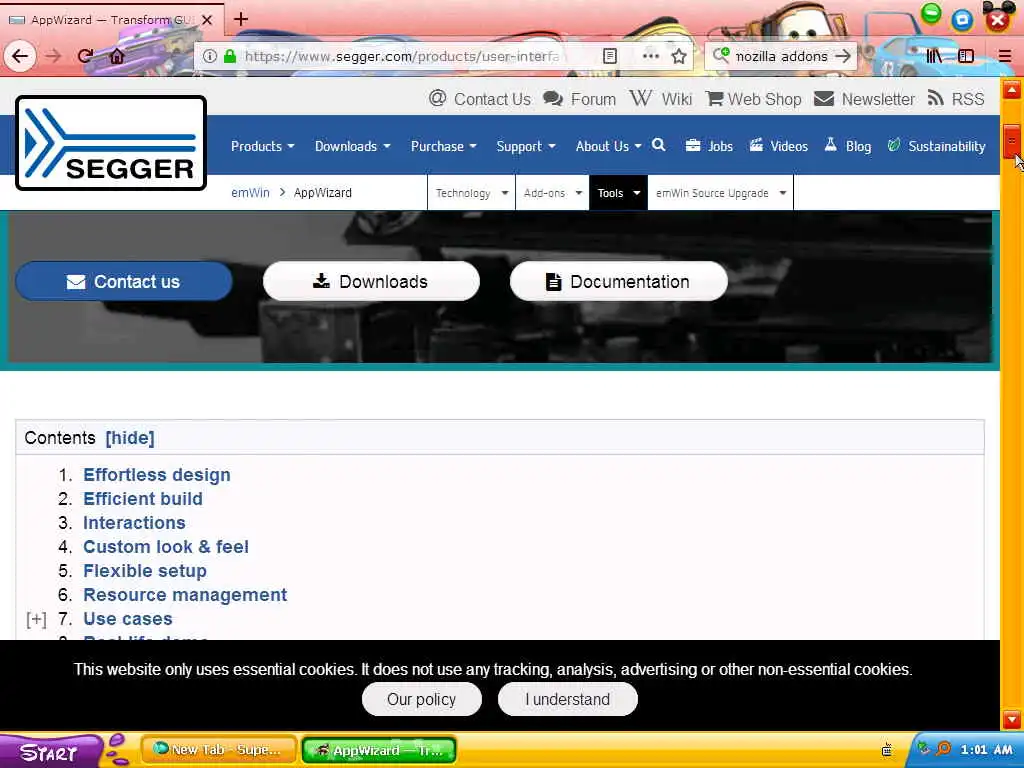Open the emWin Source Upgrade dropdown
Viewport: 1024px width, 768px height.
(721, 193)
